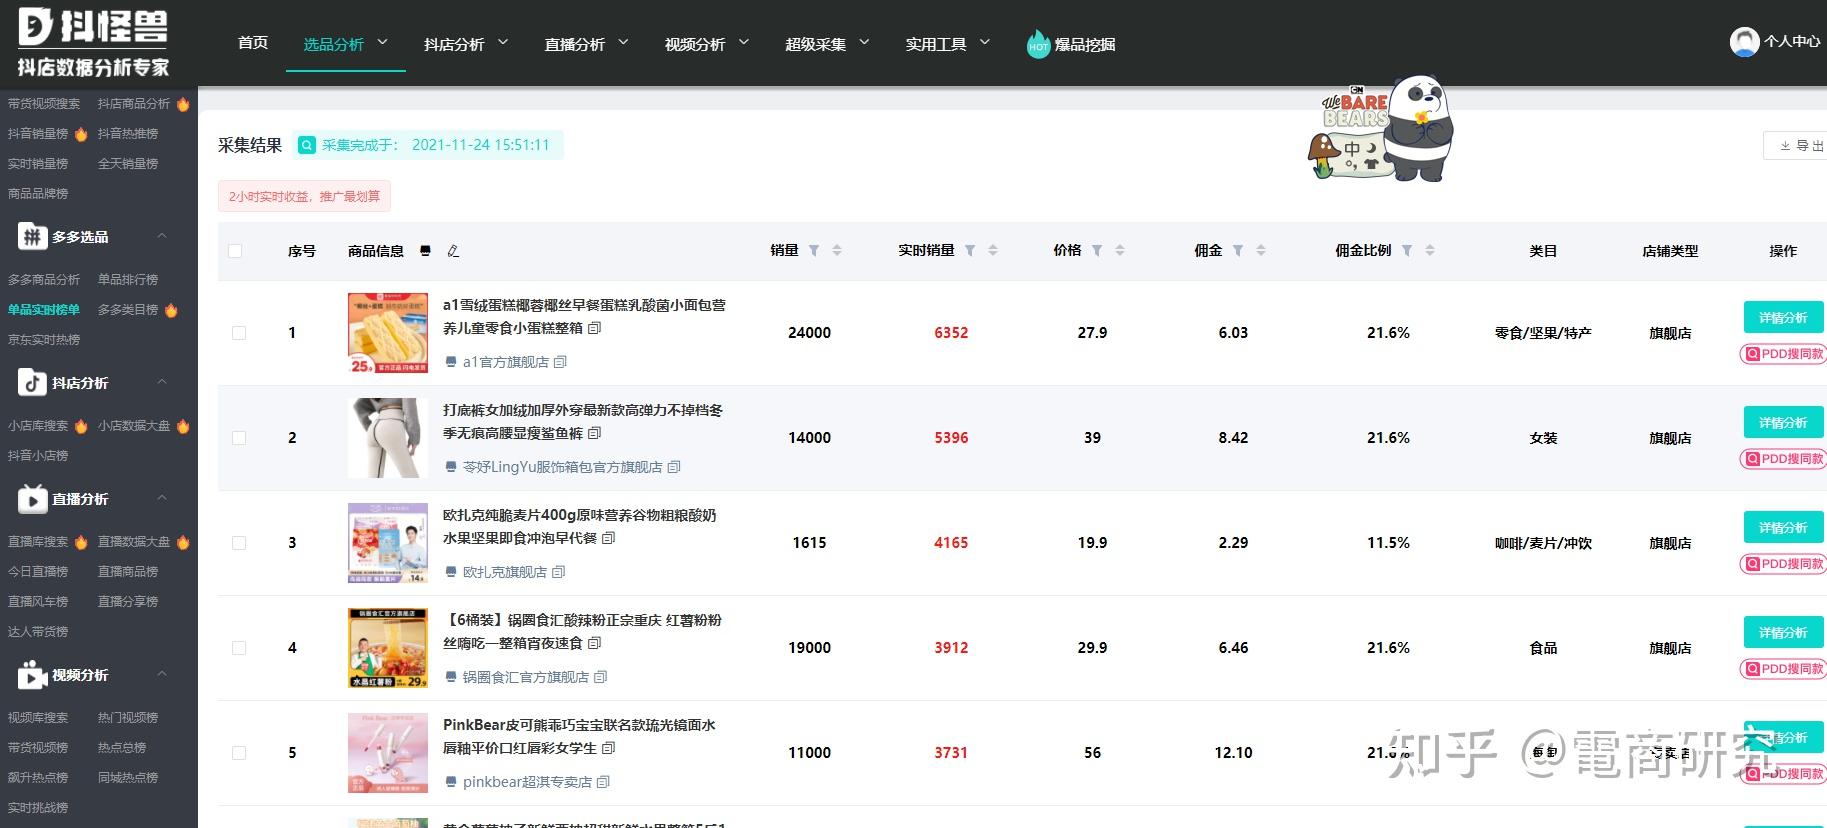Sort table by 价格 arrows
This screenshot has height=828, width=1827.
point(1120,251)
